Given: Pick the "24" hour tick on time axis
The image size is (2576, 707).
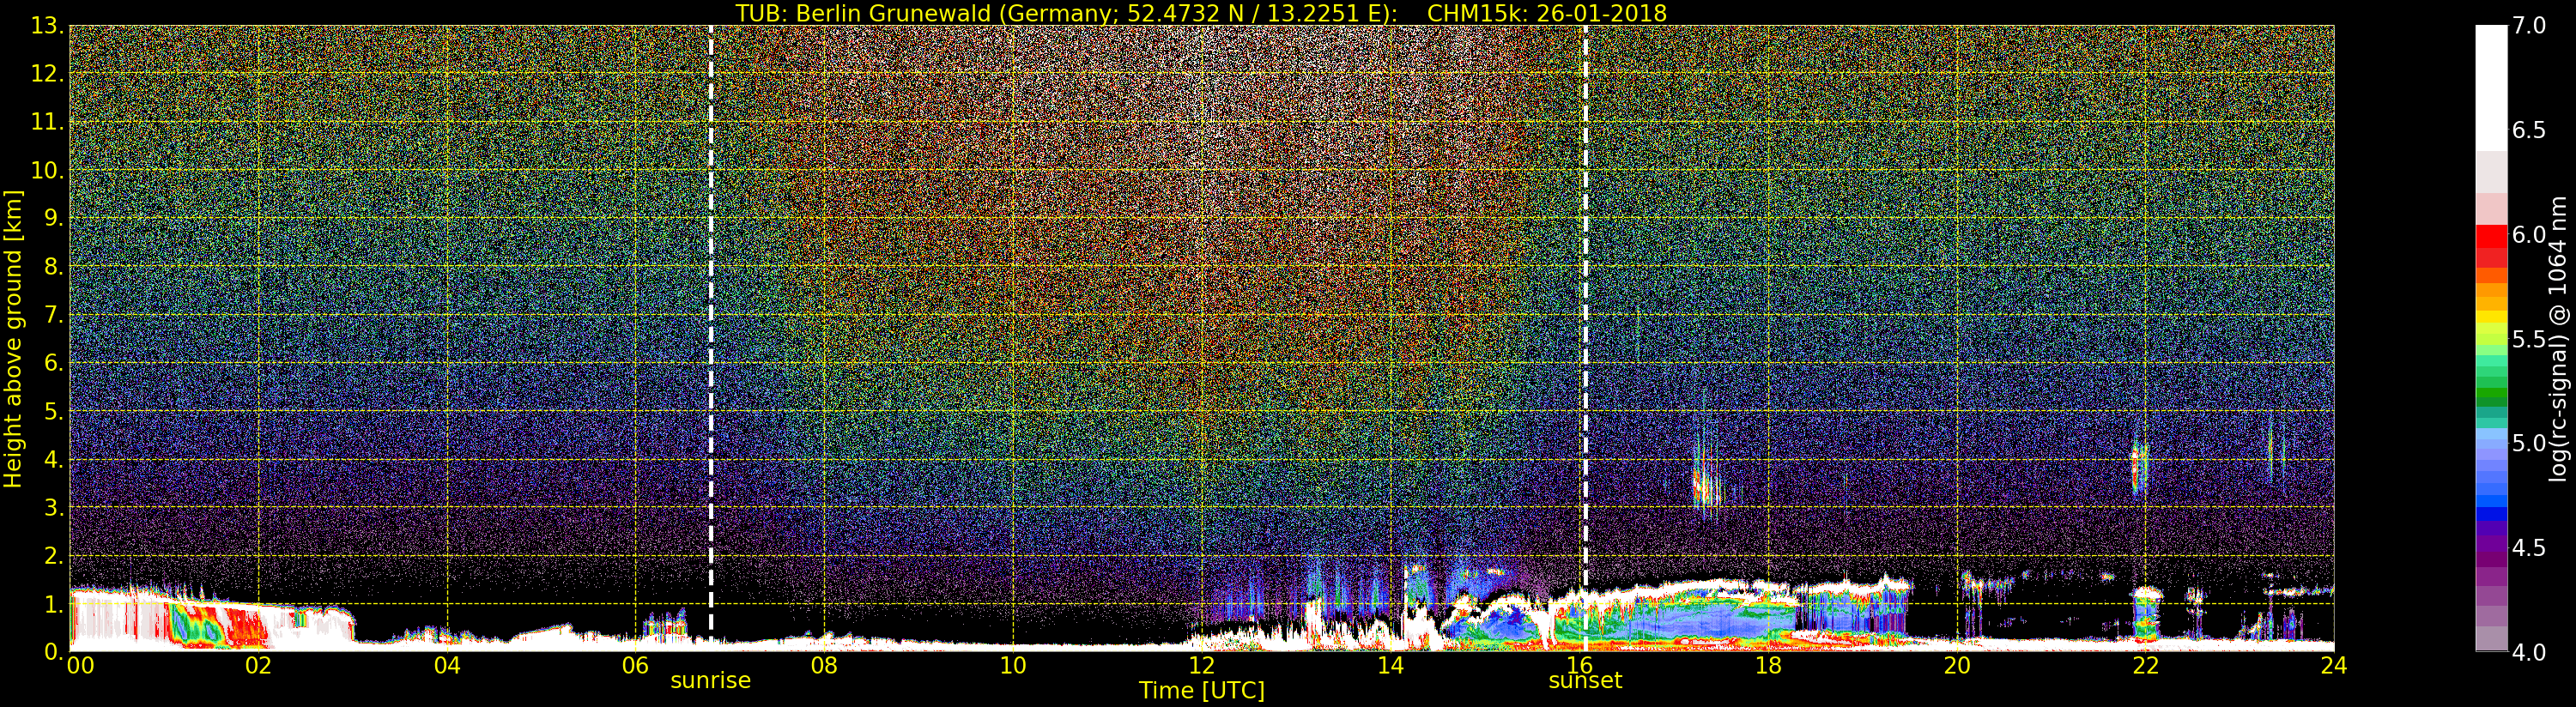Looking at the screenshot, I should (x=2334, y=665).
